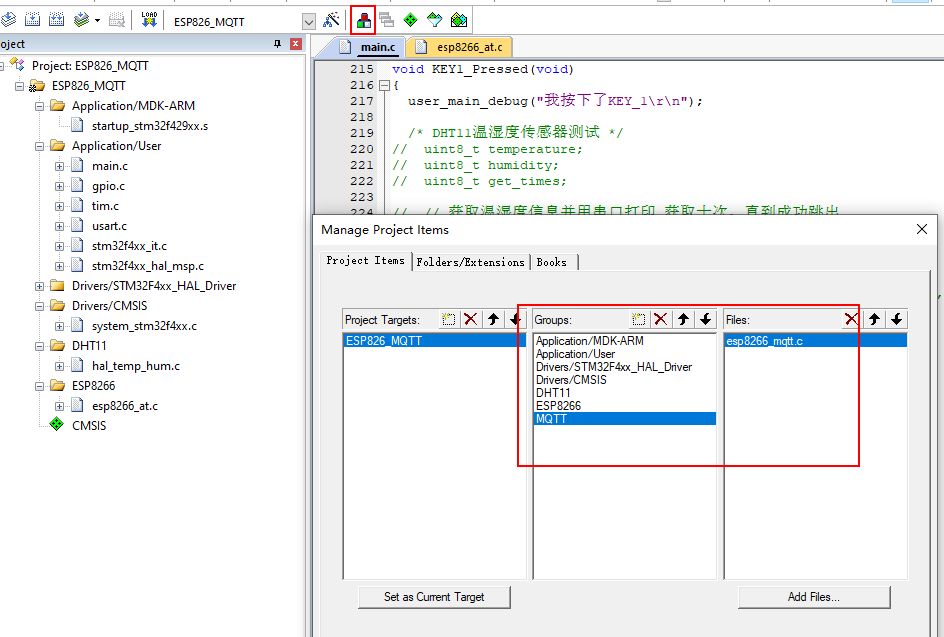Select hal_temp_hum.c in the project tree
944x637 pixels.
[x=135, y=365]
